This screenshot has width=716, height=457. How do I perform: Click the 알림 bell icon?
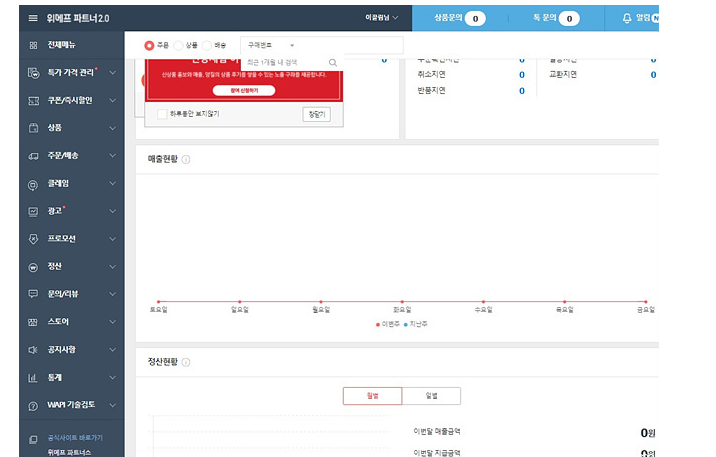(627, 18)
